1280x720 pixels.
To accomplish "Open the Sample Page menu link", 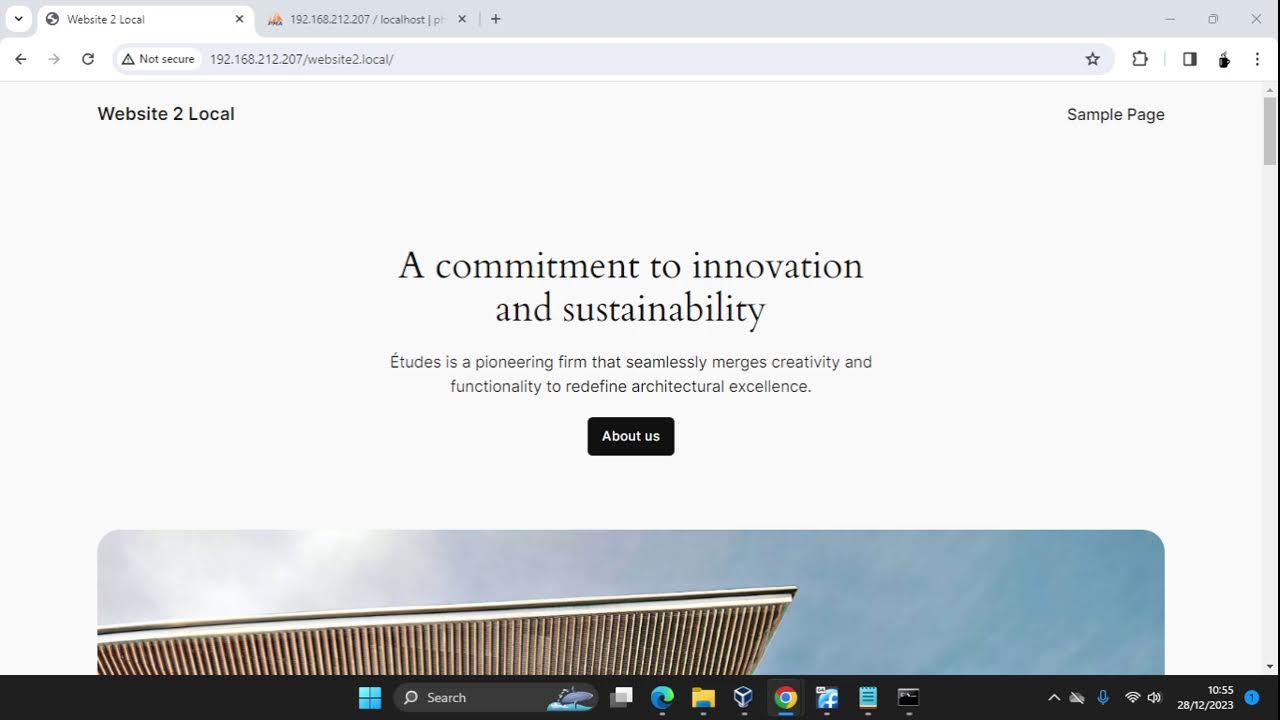I will click(1116, 114).
